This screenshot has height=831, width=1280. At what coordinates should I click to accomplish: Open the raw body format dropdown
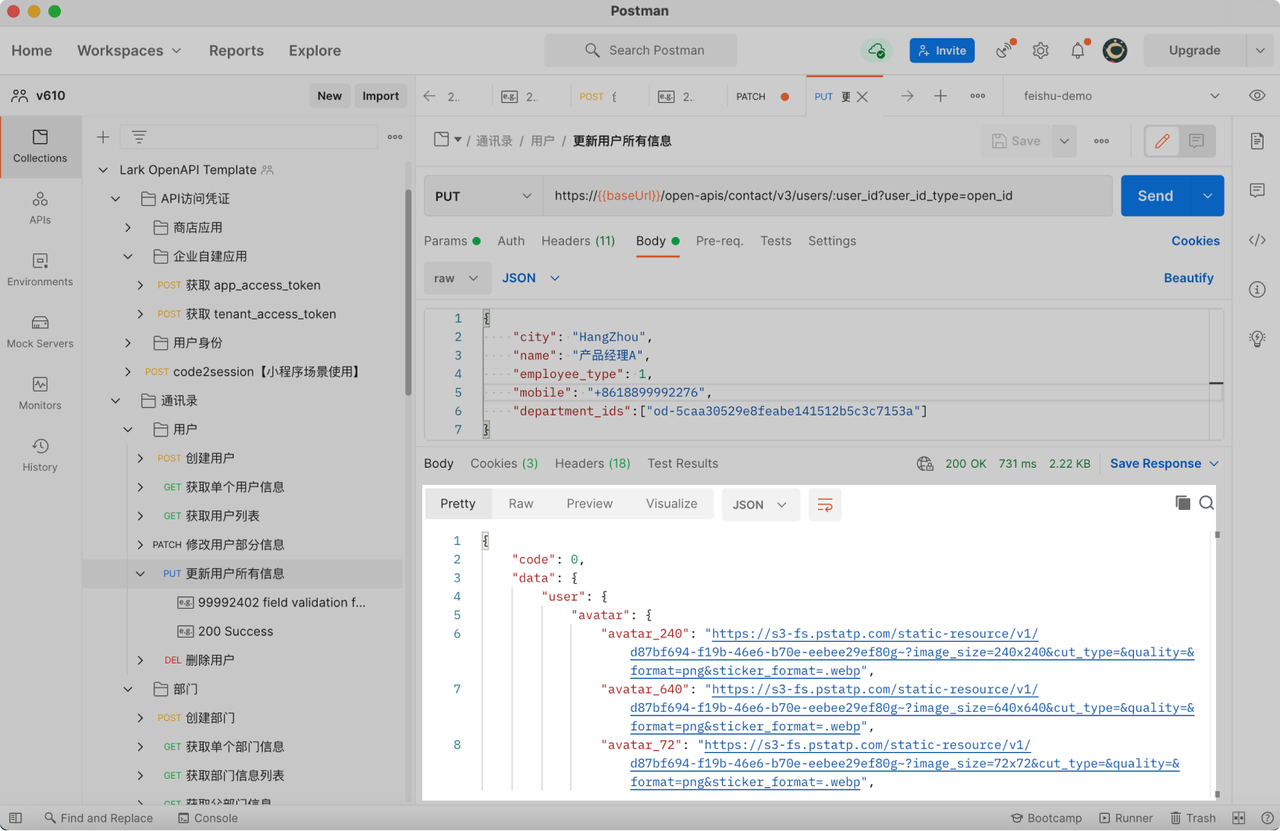click(457, 278)
